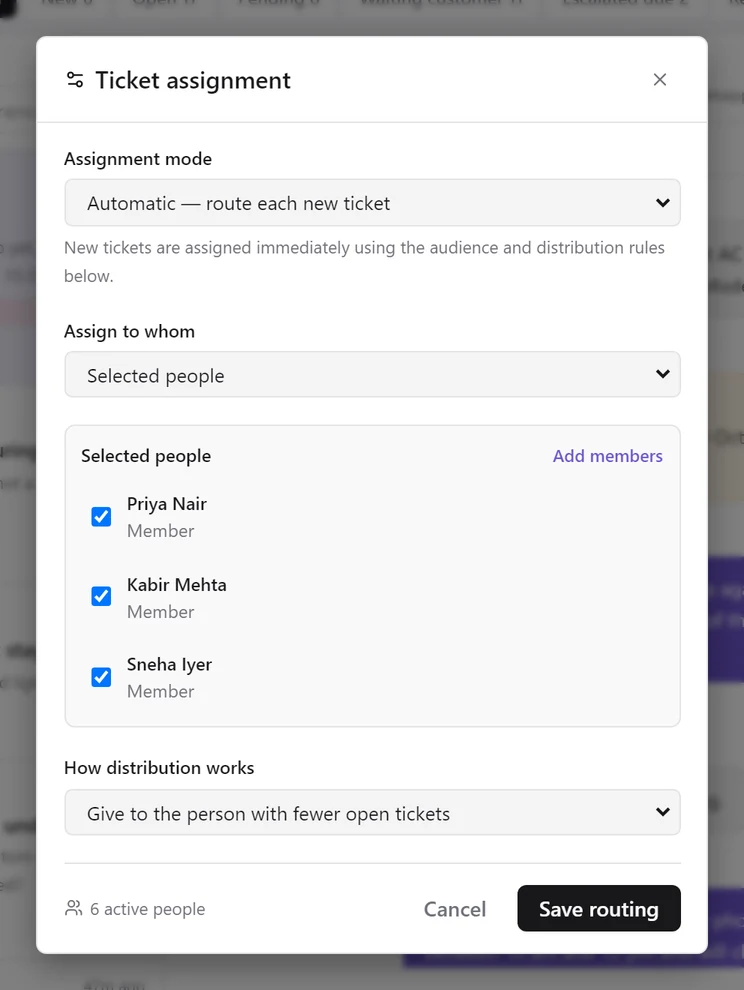The height and width of the screenshot is (990, 744).
Task: Click the 'Selected people' list heading
Action: pos(146,456)
